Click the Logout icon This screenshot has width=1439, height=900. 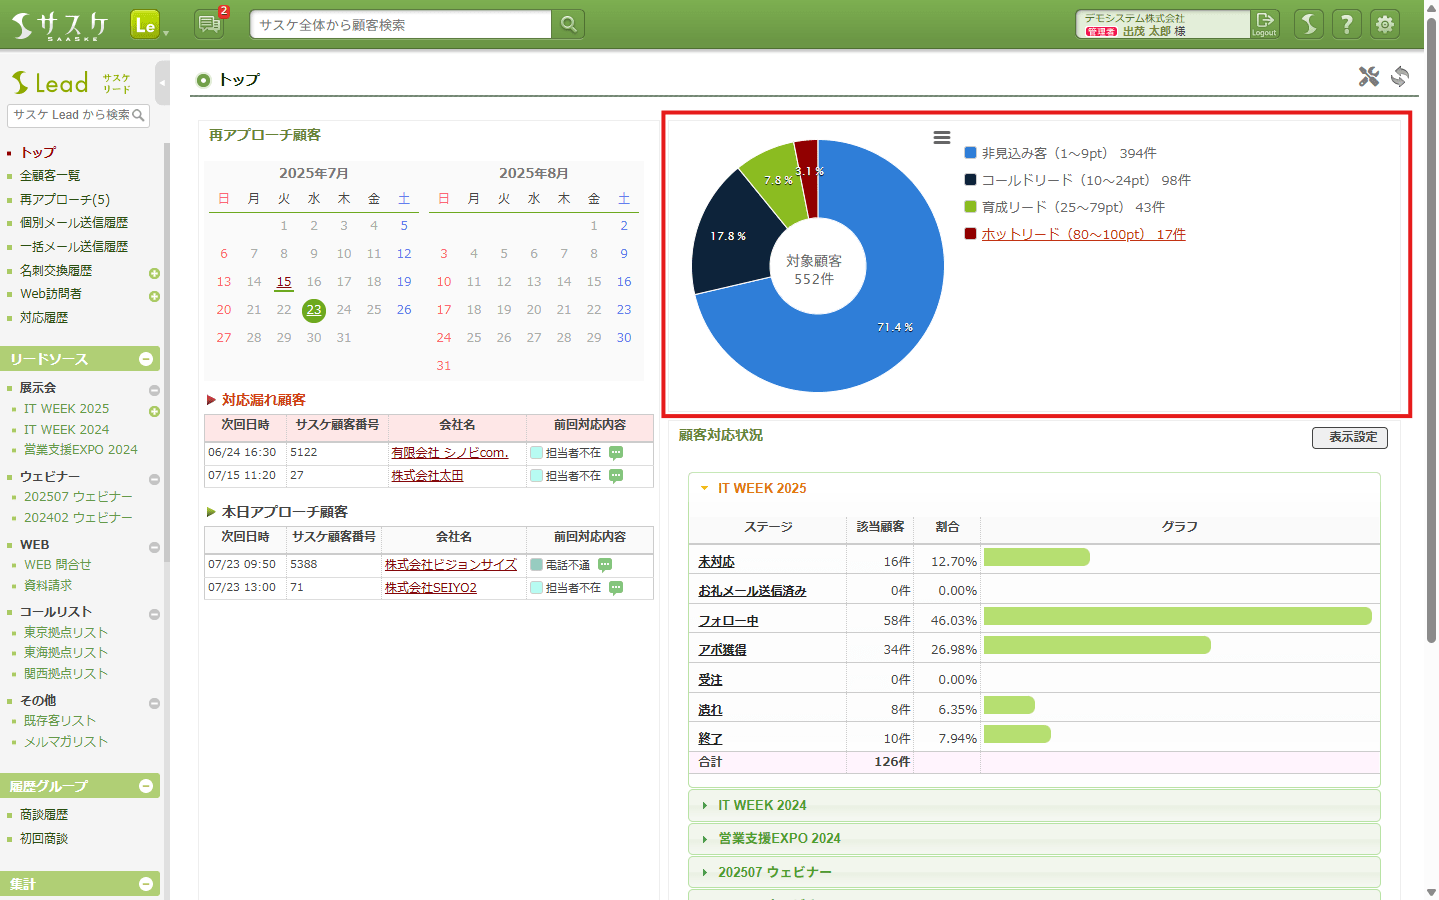(1265, 24)
